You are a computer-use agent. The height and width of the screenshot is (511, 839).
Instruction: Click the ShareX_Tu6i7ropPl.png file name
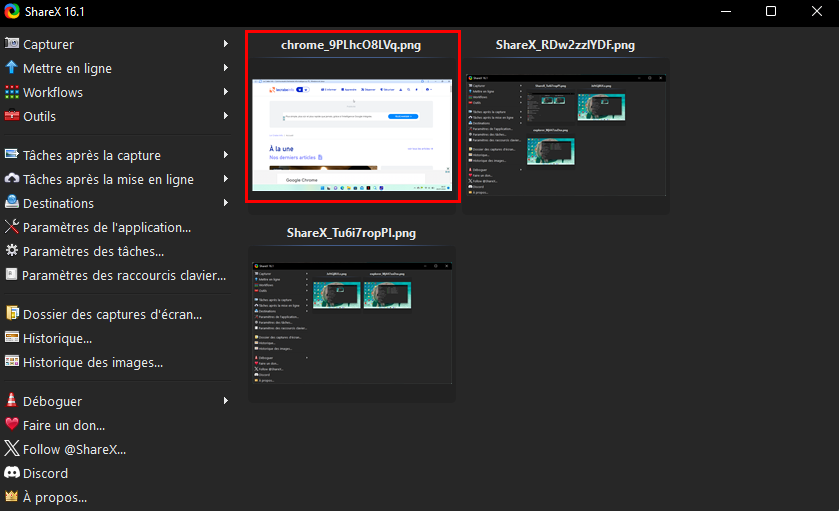pos(351,233)
